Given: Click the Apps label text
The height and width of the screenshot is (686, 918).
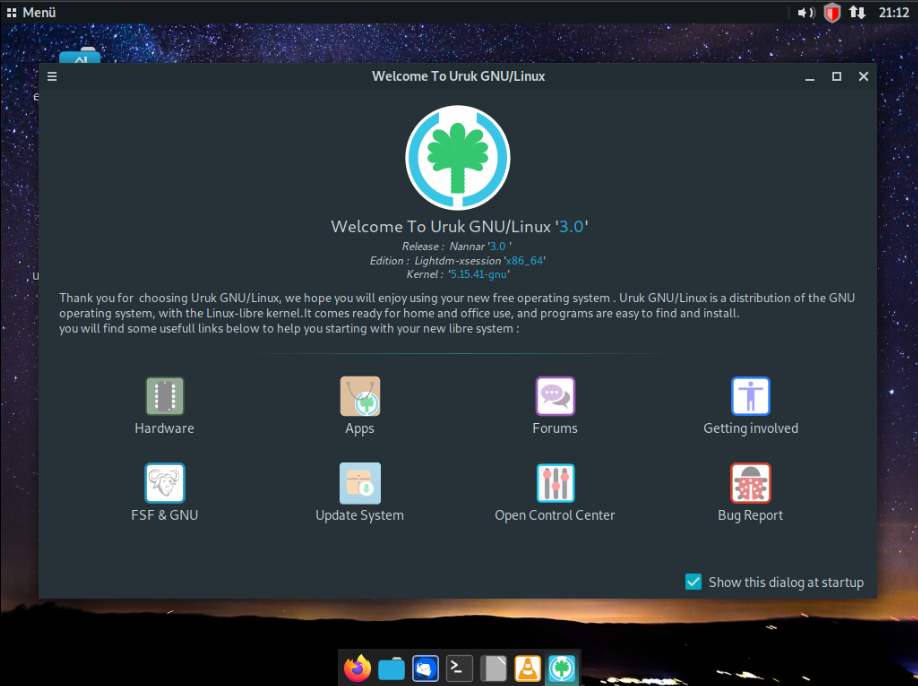Looking at the screenshot, I should (359, 429).
